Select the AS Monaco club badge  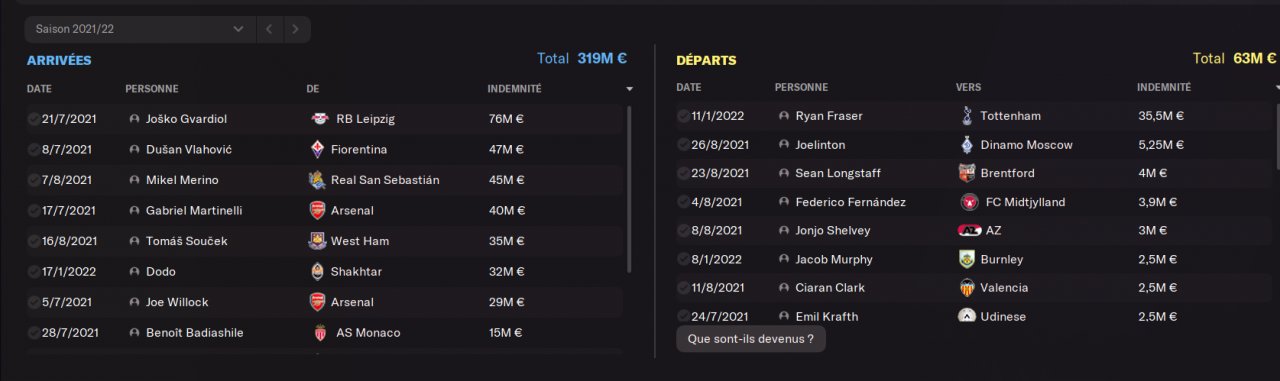pyautogui.click(x=318, y=332)
